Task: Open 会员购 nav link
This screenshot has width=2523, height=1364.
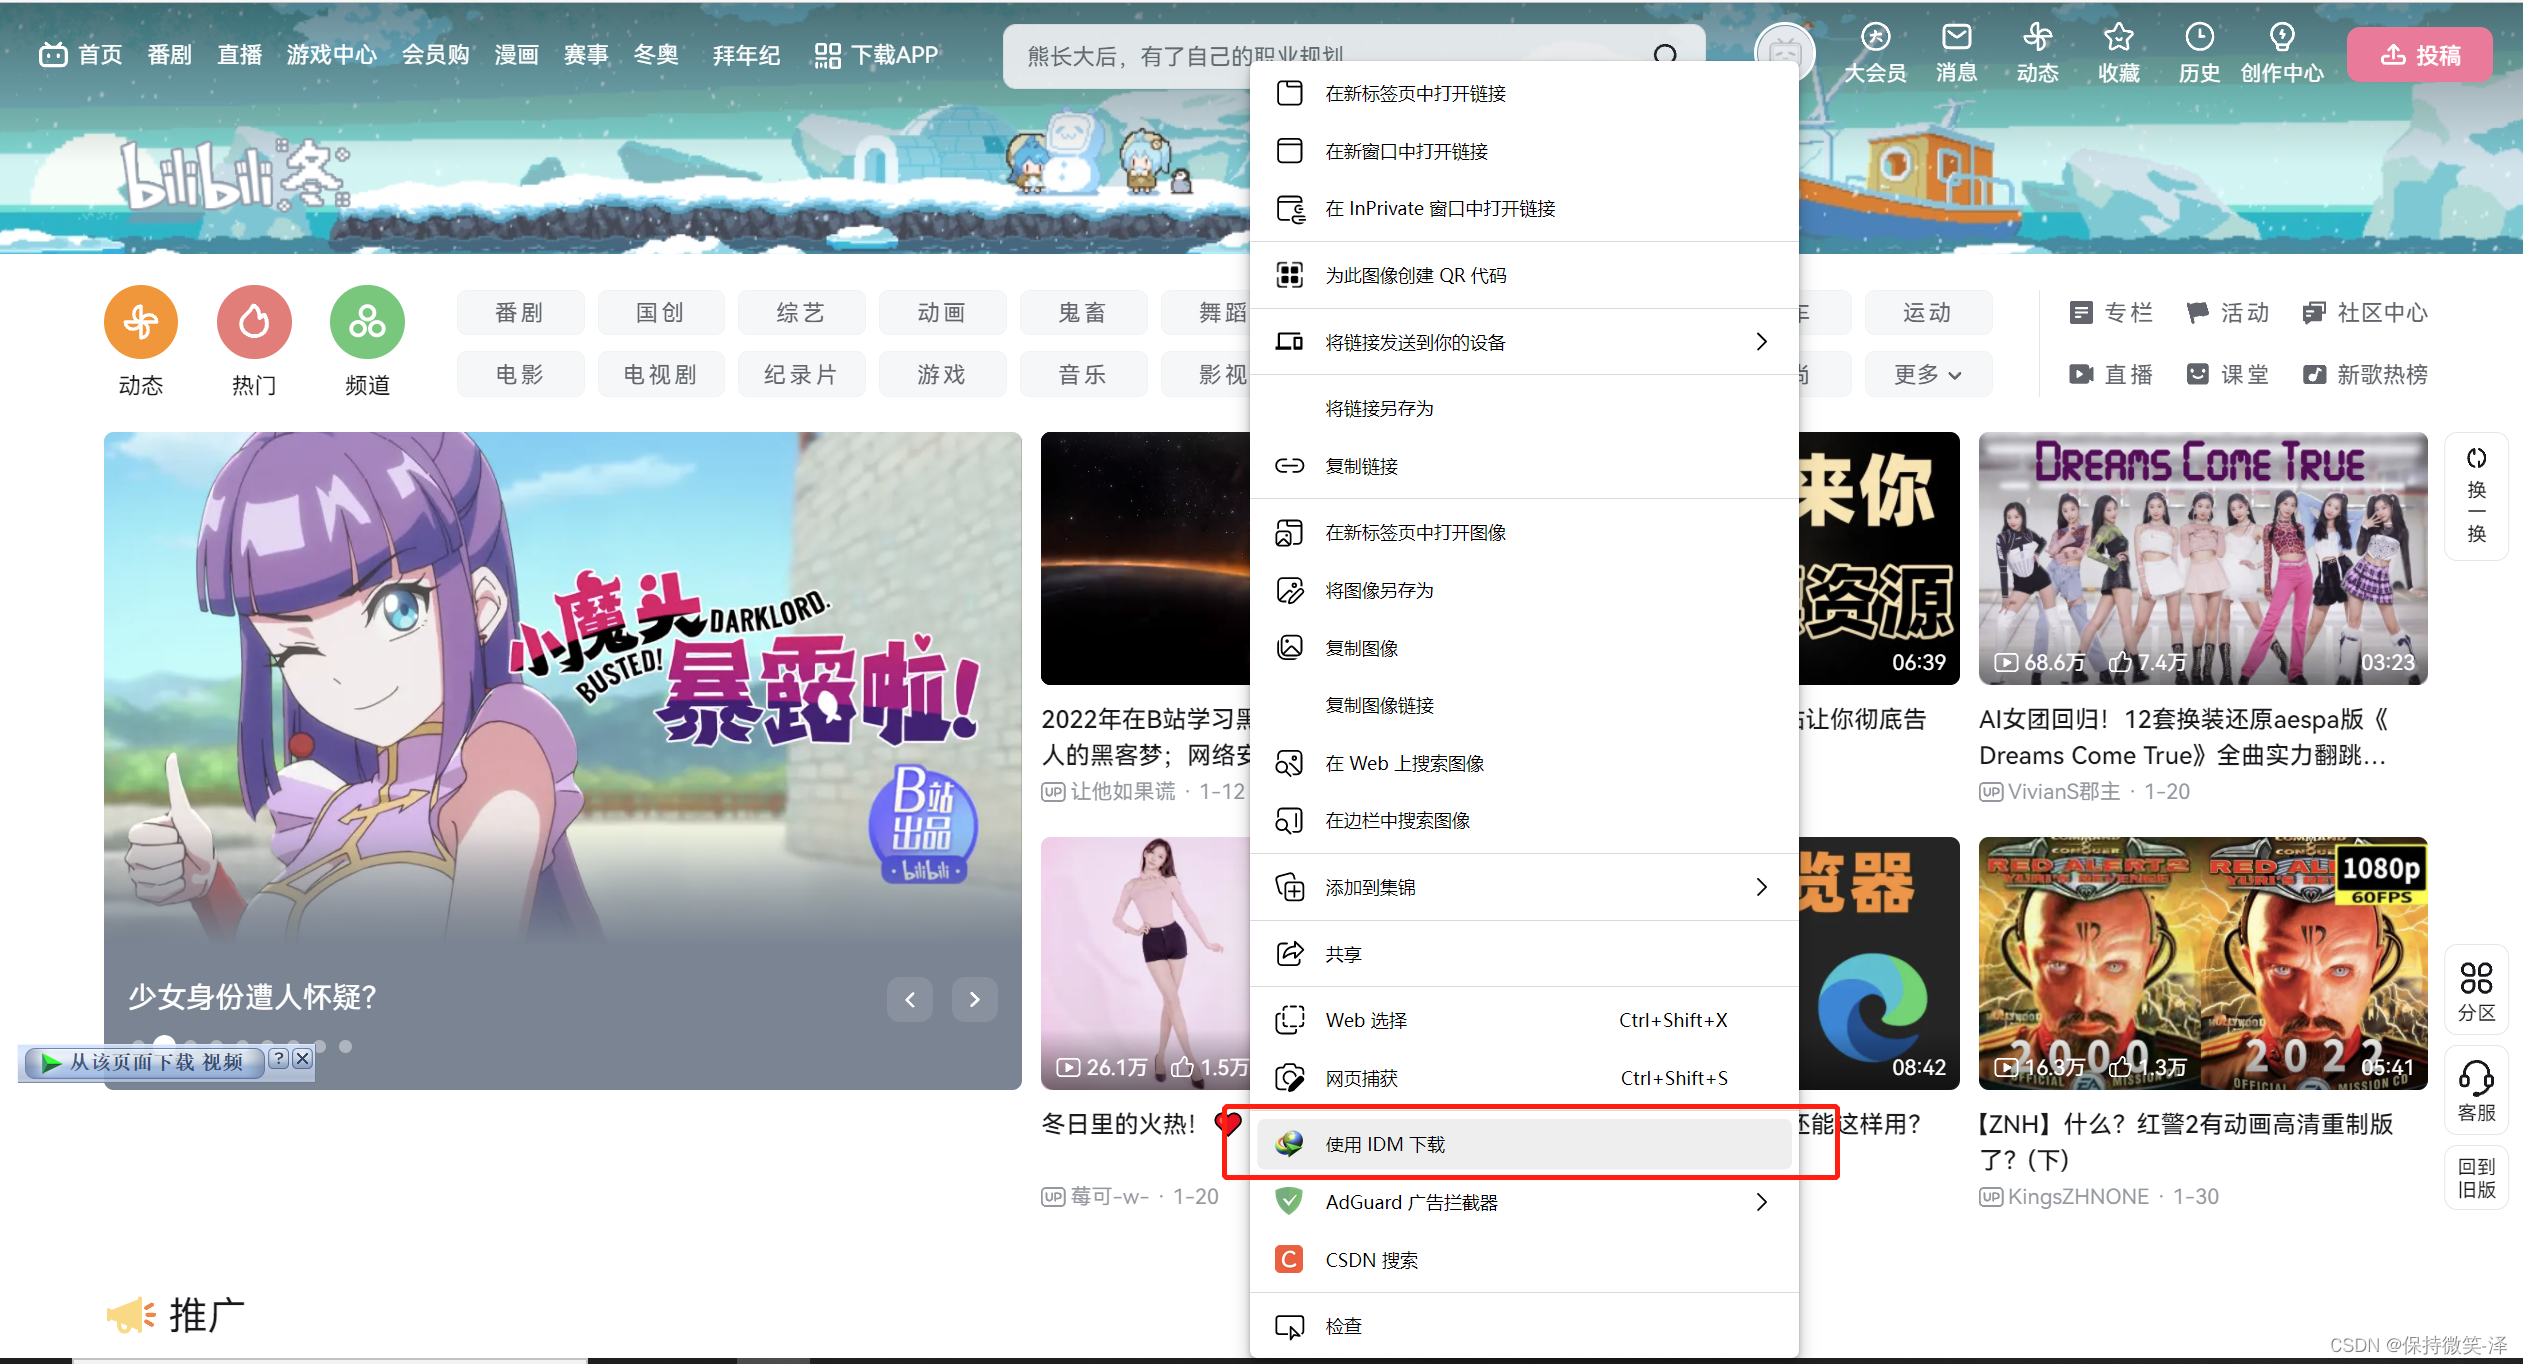Action: (x=435, y=55)
